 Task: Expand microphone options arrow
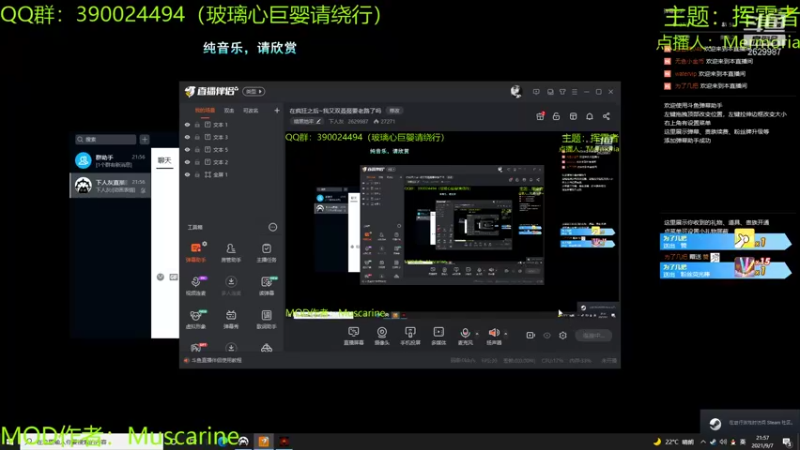[477, 334]
